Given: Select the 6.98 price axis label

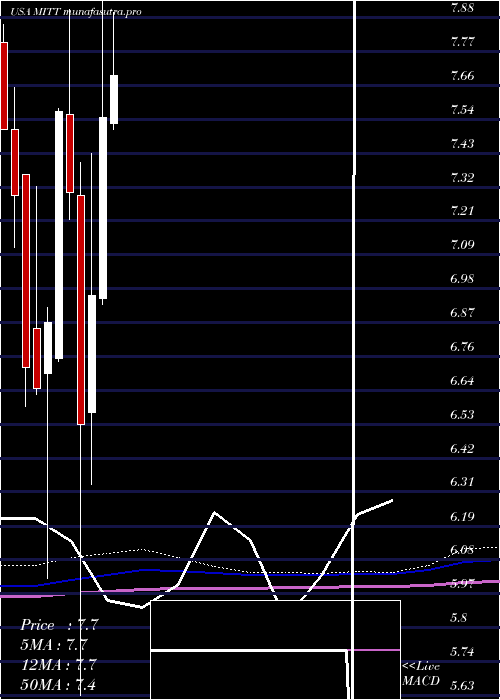Looking at the screenshot, I should [462, 279].
